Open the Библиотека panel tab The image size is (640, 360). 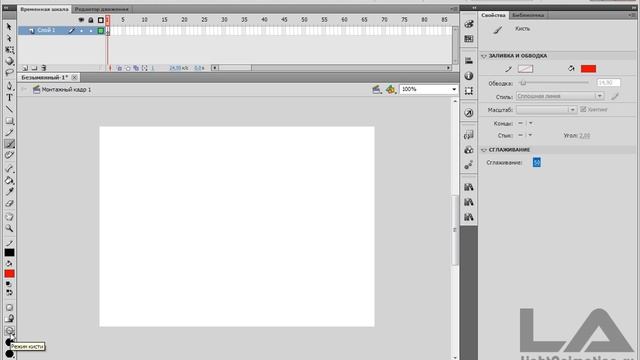click(x=528, y=15)
